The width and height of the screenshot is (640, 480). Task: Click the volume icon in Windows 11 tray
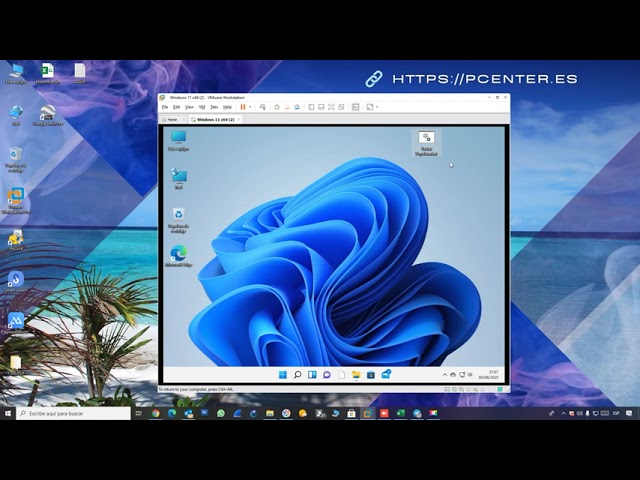(x=470, y=375)
